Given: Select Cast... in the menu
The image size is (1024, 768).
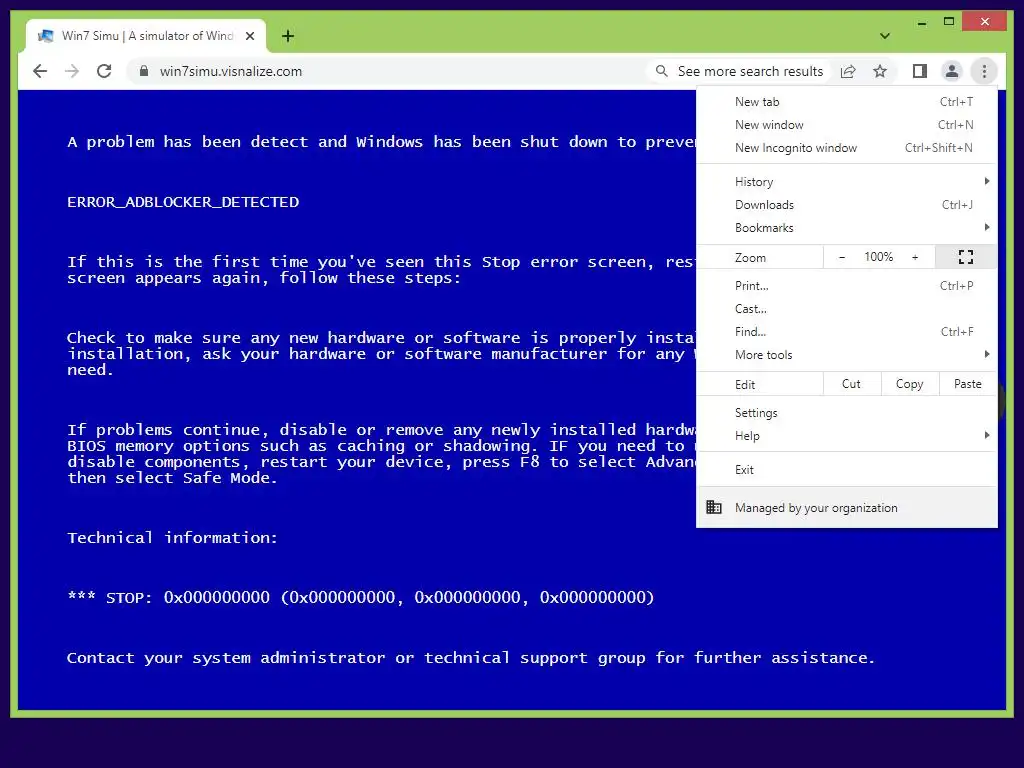Looking at the screenshot, I should pos(847,308).
